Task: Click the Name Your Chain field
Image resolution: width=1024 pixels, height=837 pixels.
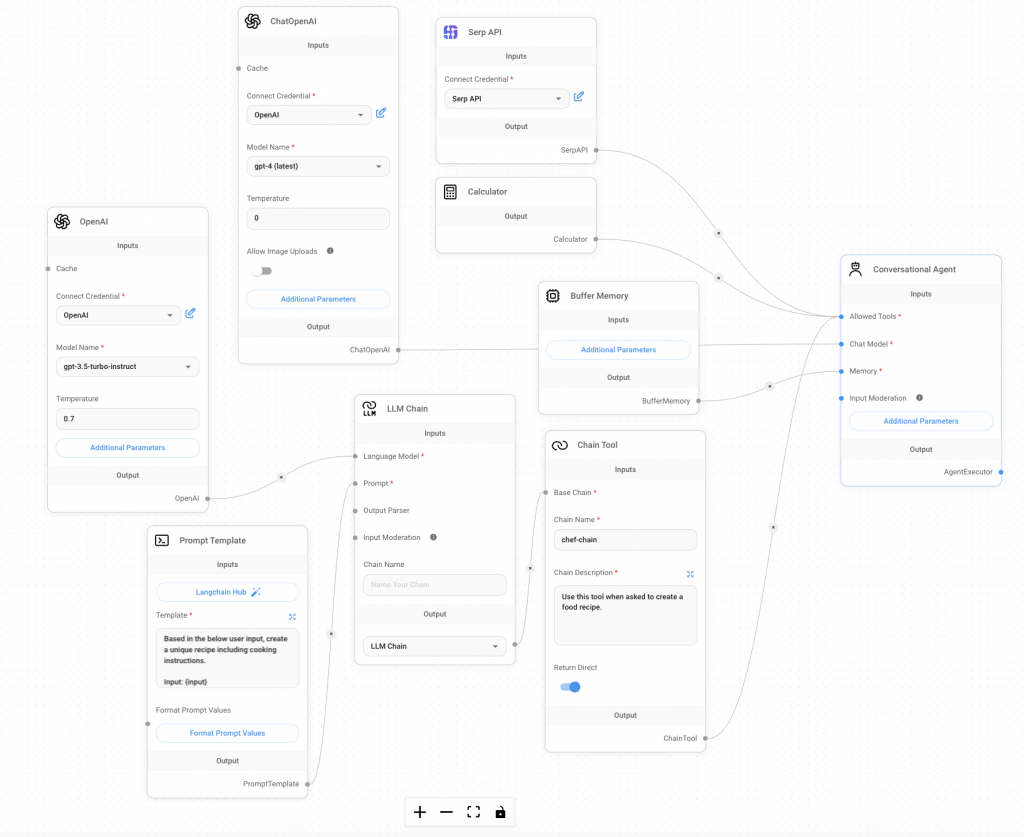Action: (435, 585)
